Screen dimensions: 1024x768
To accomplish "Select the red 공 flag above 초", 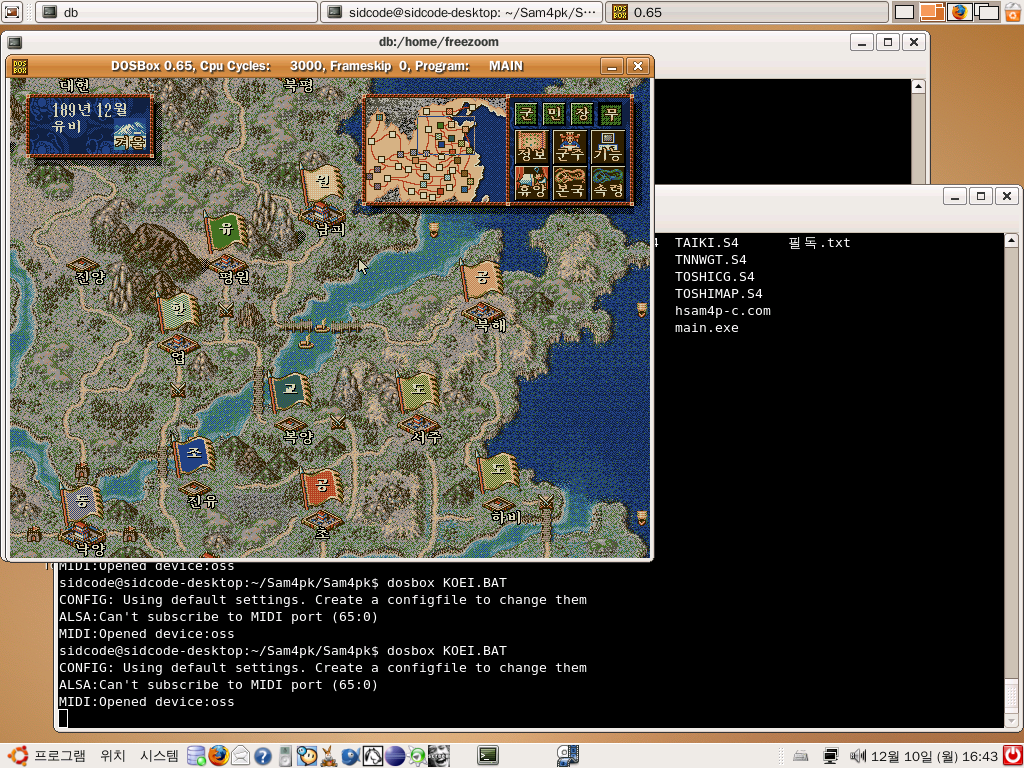I will [x=322, y=487].
